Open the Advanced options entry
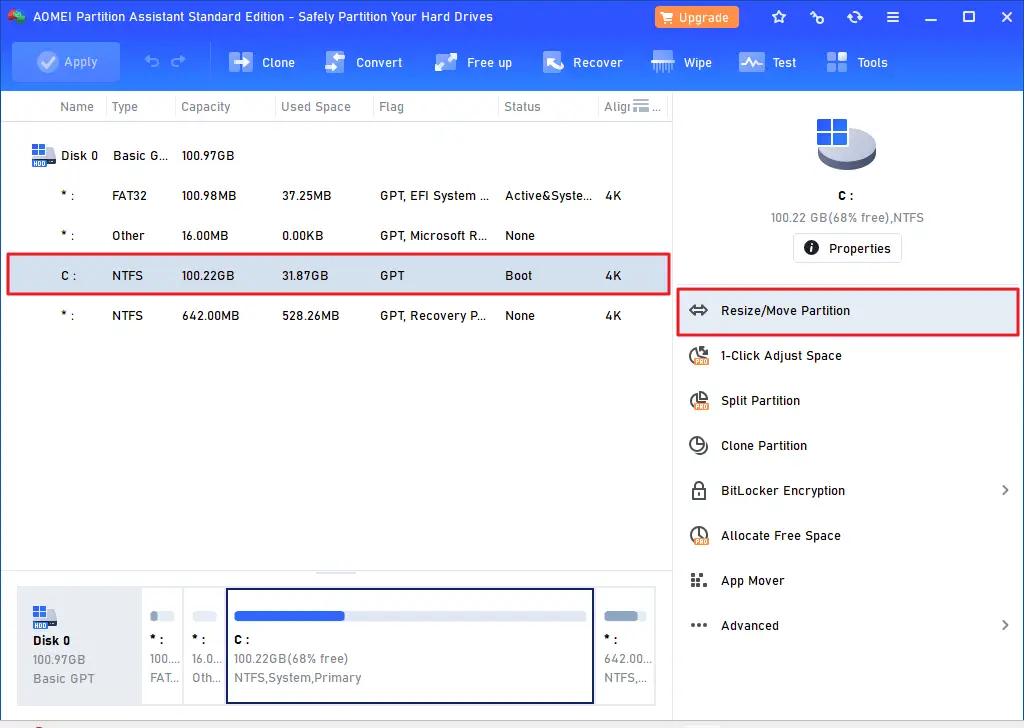This screenshot has width=1024, height=728. (x=848, y=625)
